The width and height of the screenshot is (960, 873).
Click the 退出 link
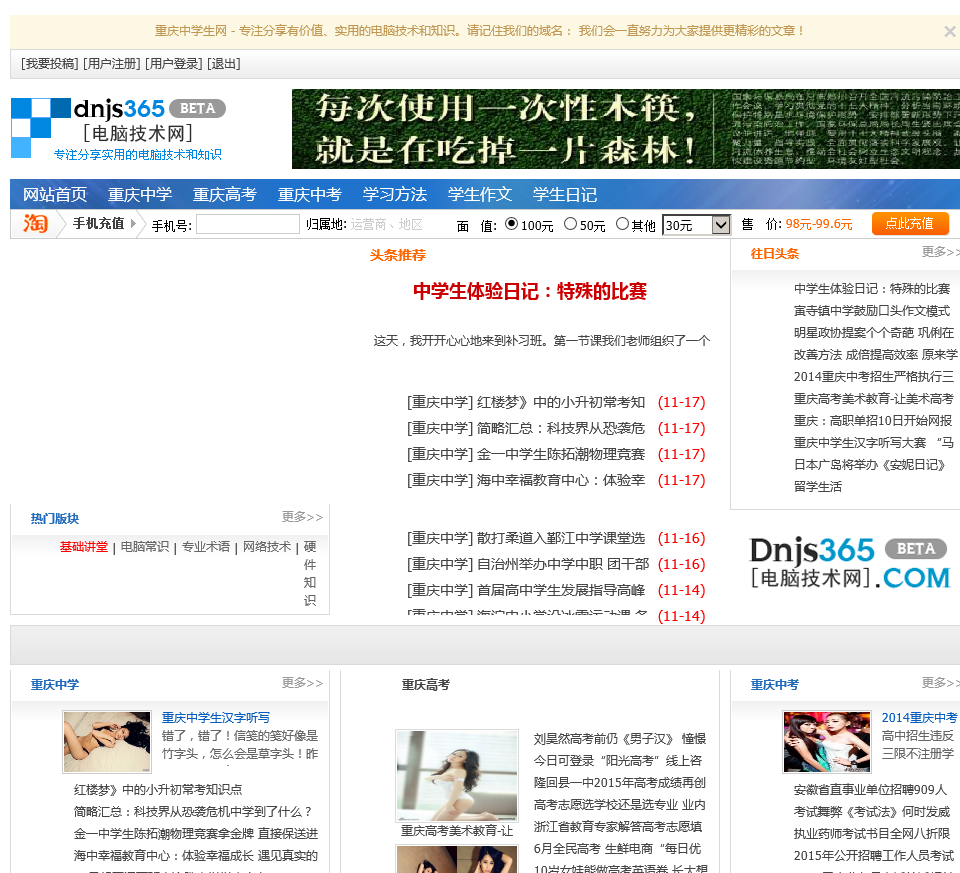pyautogui.click(x=223, y=64)
